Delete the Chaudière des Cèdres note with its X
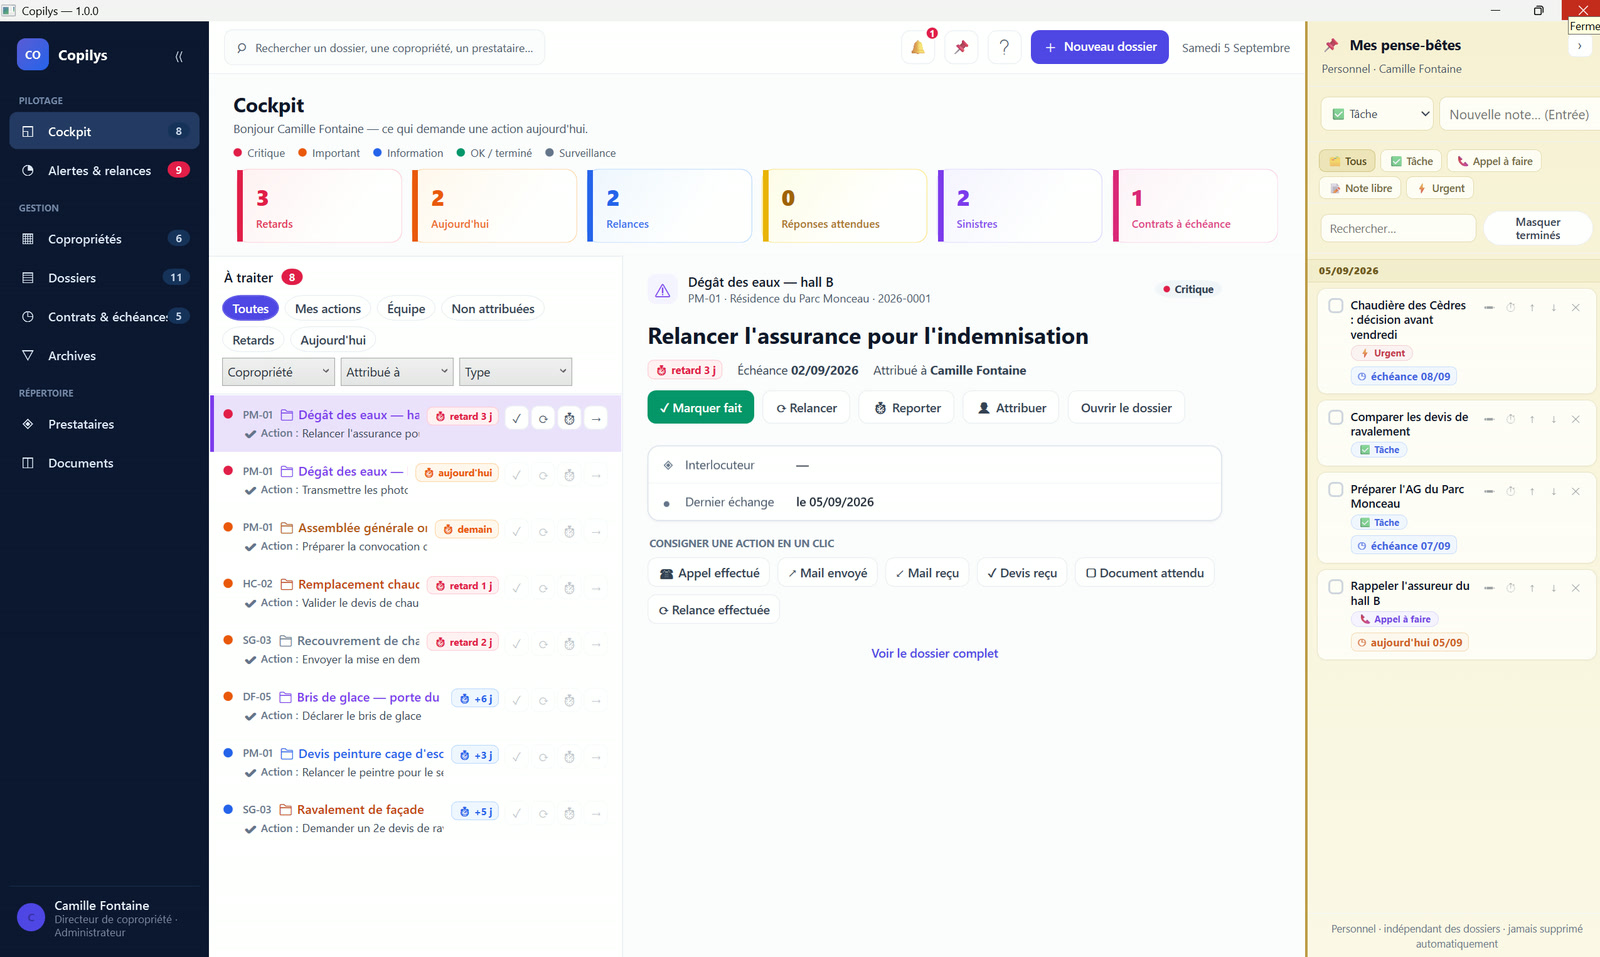The width and height of the screenshot is (1600, 957). [1576, 307]
